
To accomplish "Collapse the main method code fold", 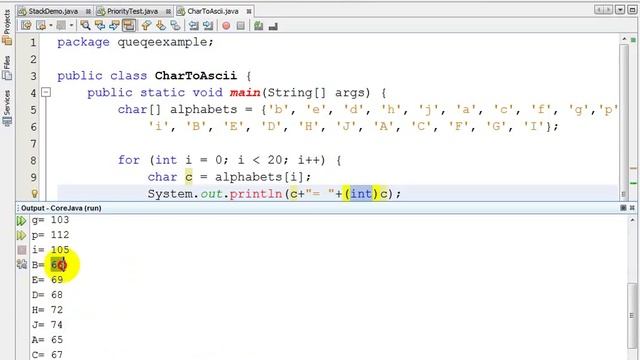I will click(46, 93).
